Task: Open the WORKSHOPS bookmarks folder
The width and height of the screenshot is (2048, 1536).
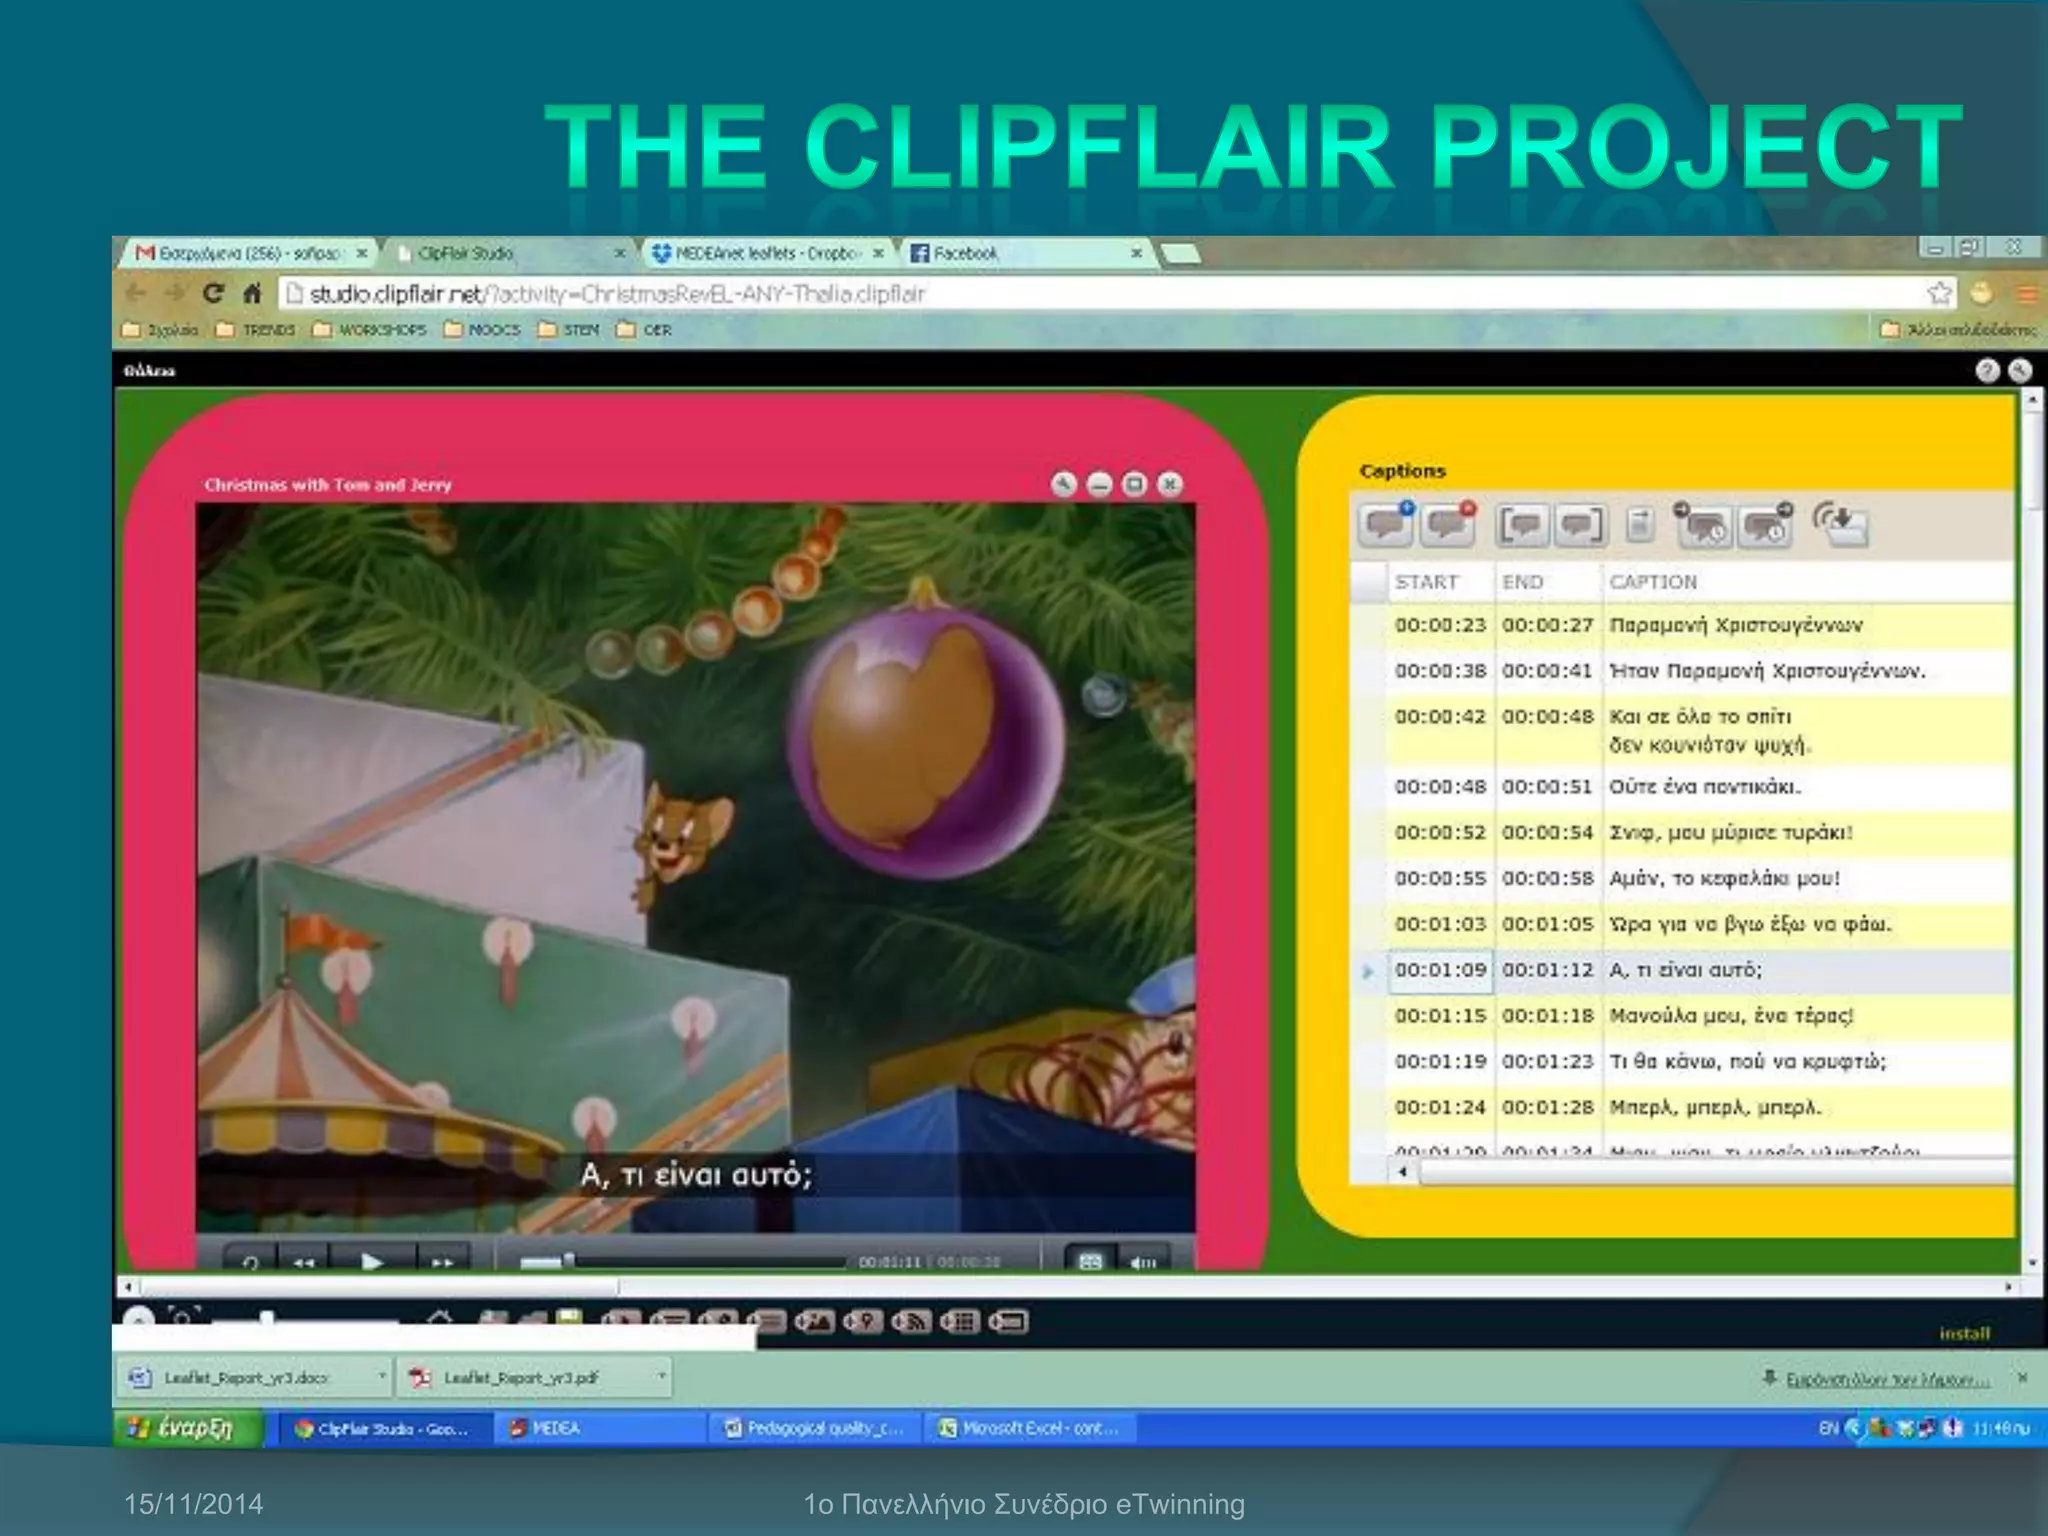Action: tap(370, 330)
